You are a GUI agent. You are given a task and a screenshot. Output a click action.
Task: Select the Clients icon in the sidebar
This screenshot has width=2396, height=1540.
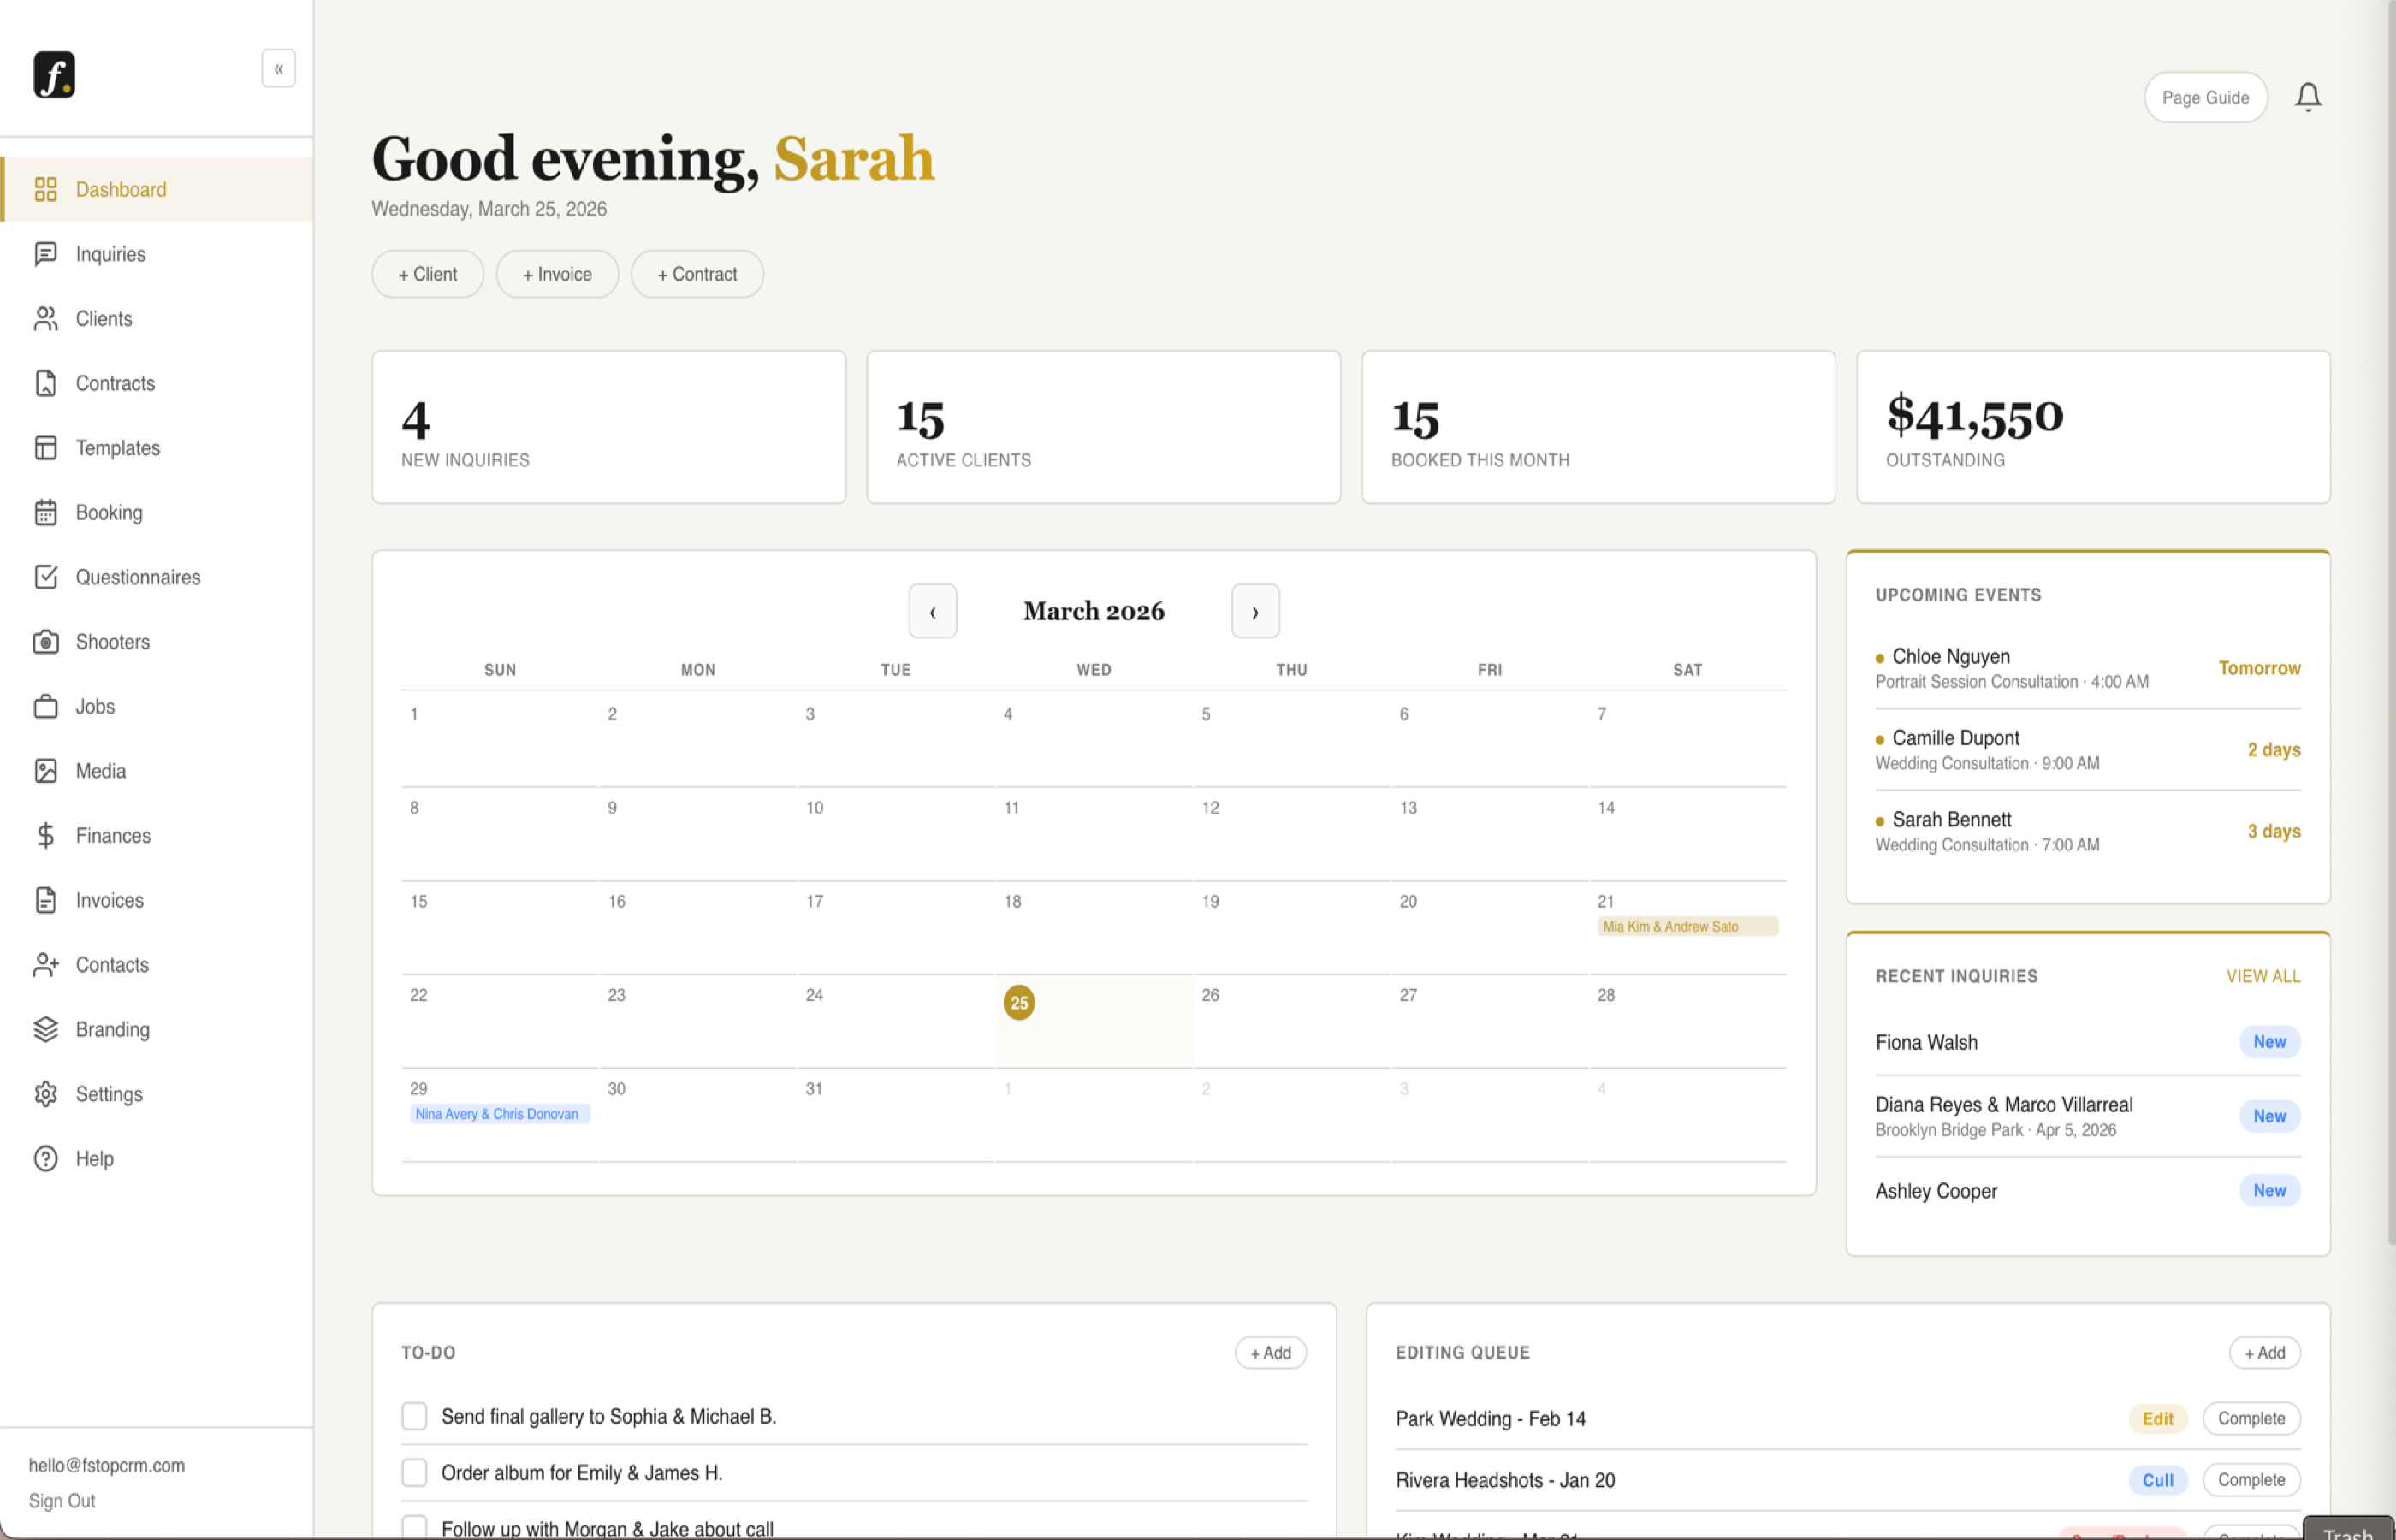click(x=46, y=318)
